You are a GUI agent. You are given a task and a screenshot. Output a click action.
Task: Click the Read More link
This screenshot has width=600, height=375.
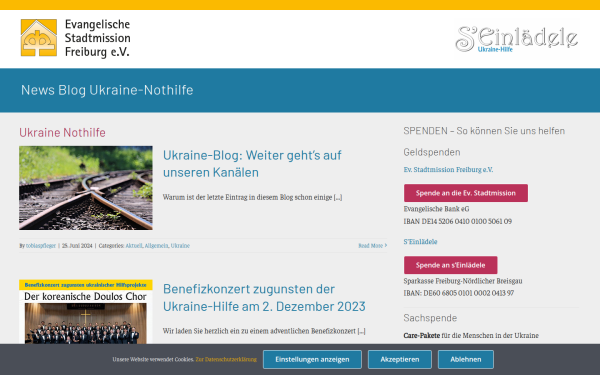tap(372, 246)
